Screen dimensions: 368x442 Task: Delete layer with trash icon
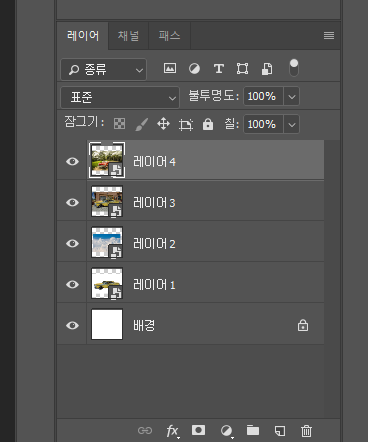[x=306, y=431]
